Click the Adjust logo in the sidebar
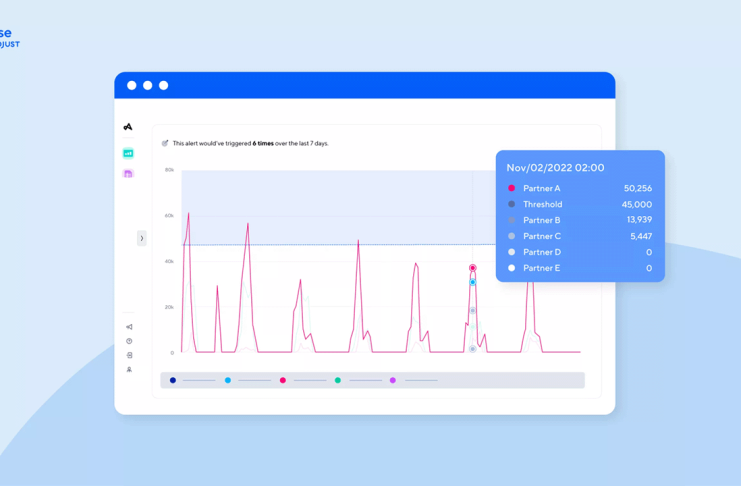This screenshot has height=486, width=741. [128, 127]
